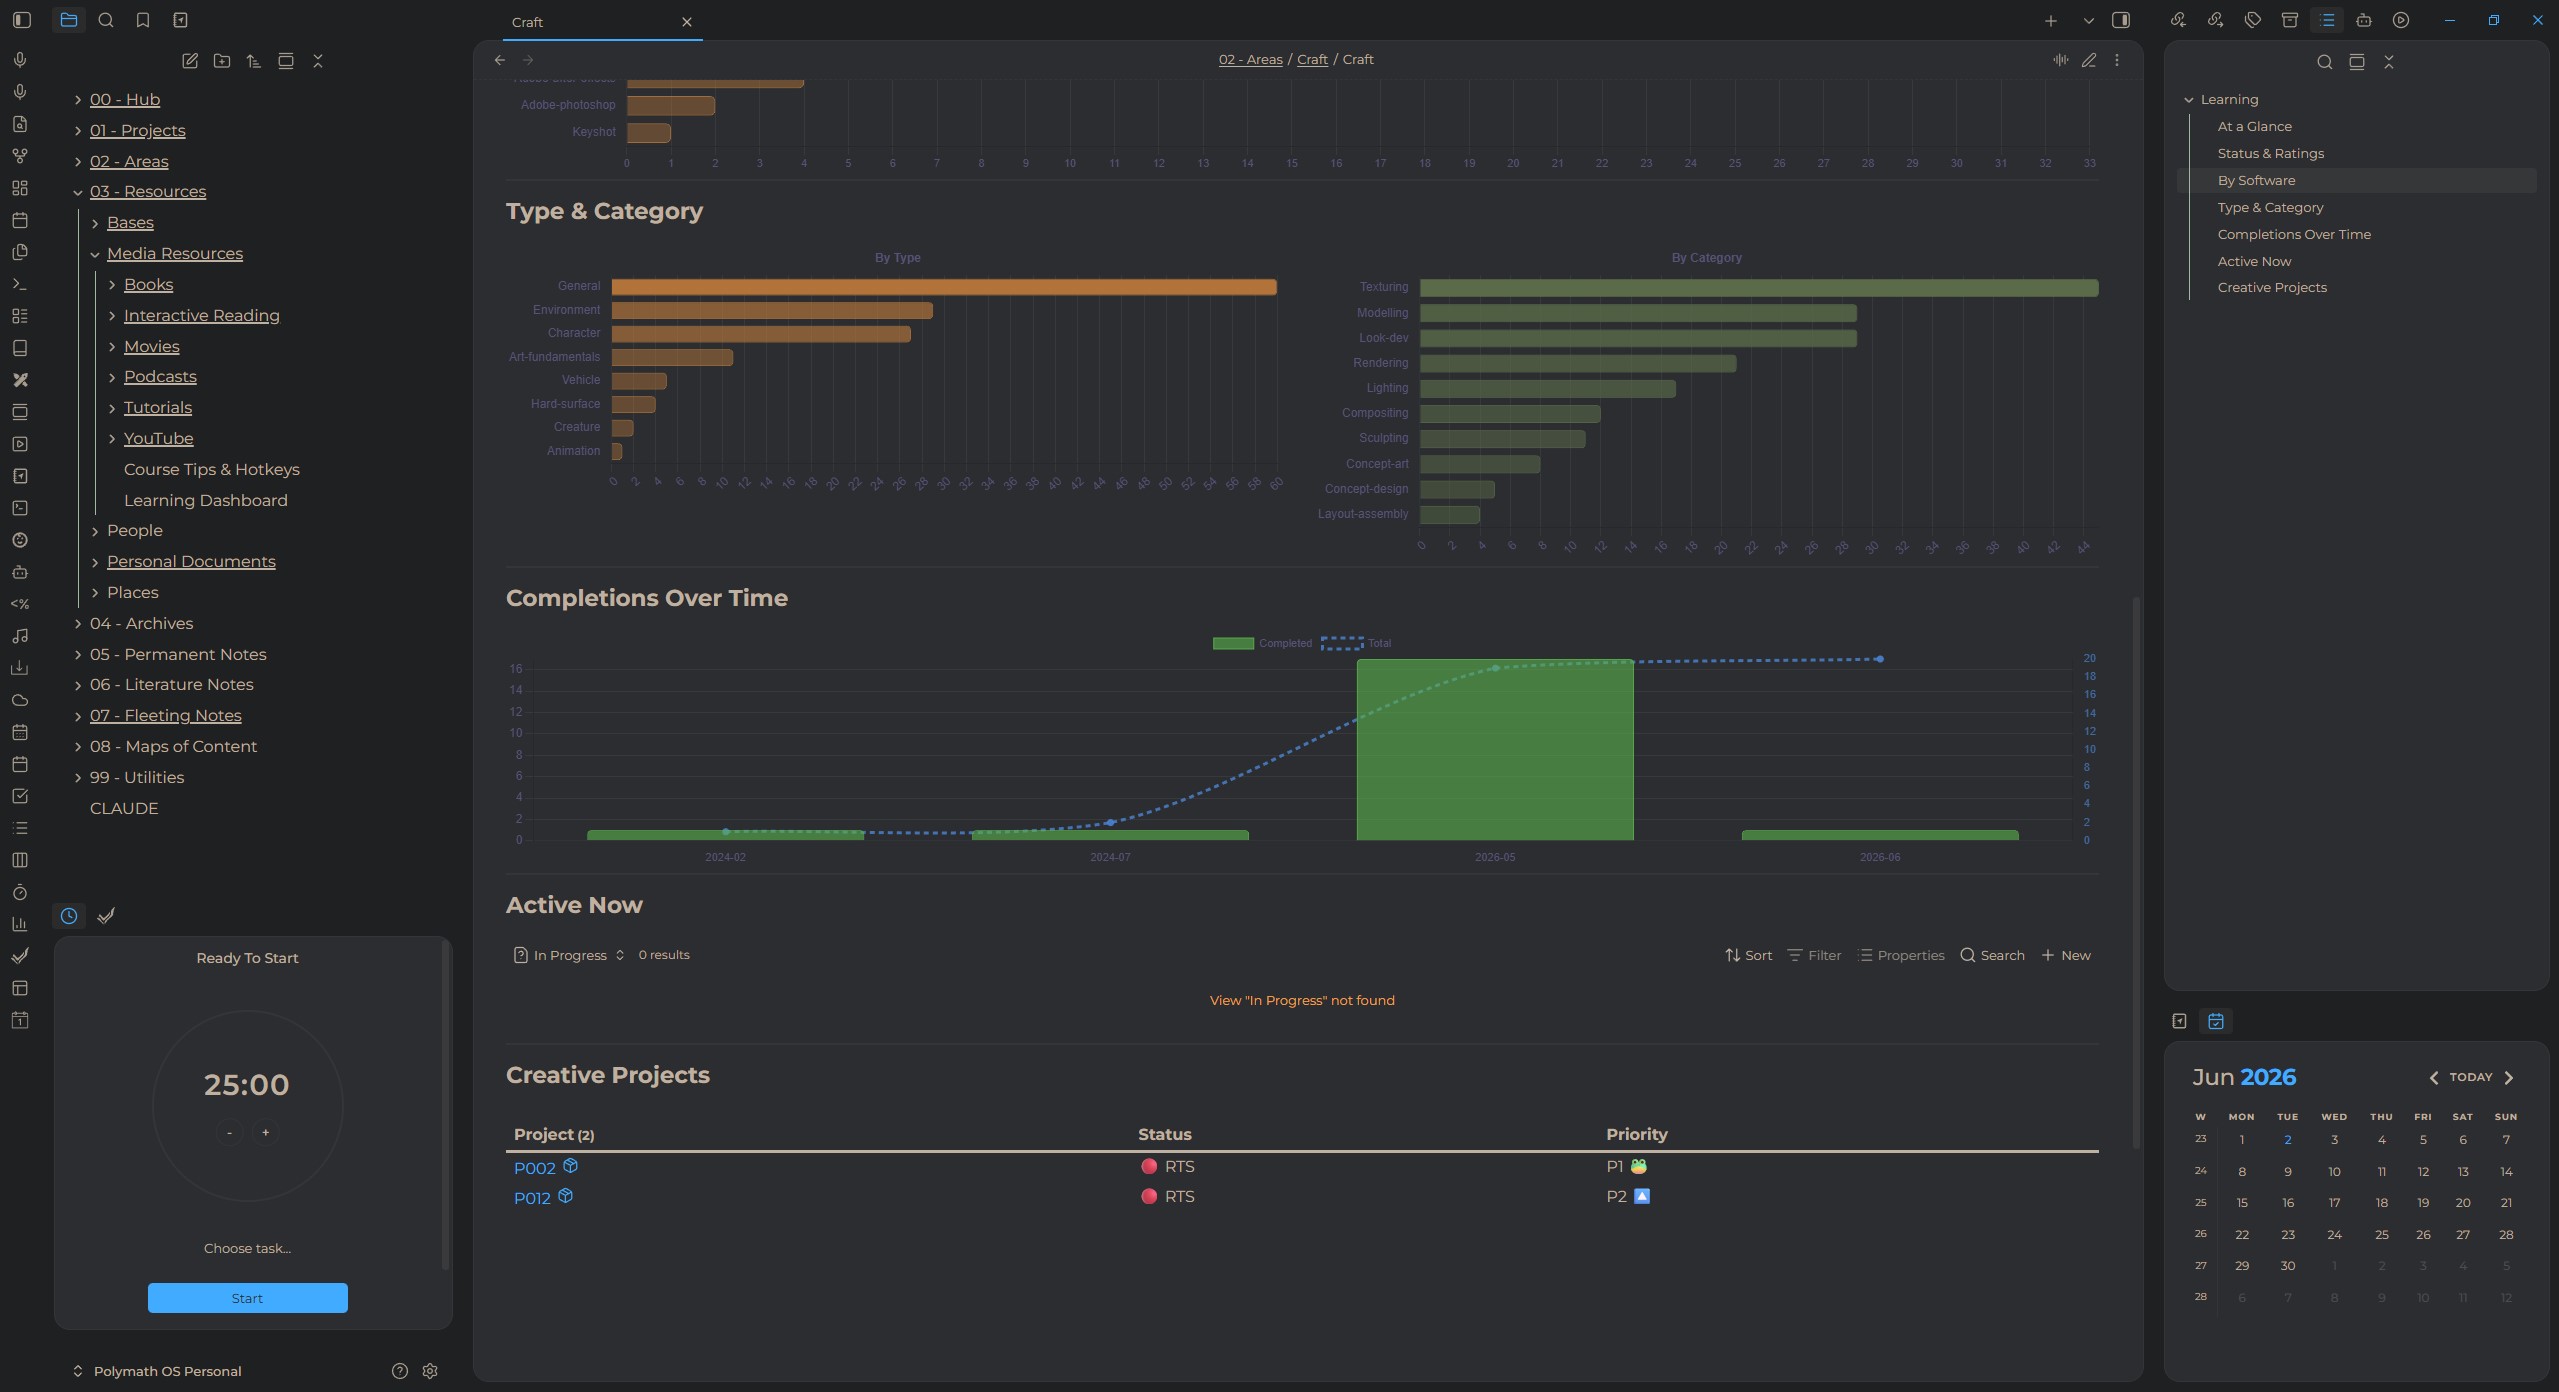This screenshot has width=2559, height=1392.
Task: Open the tab list dropdown chevron
Action: [2088, 21]
